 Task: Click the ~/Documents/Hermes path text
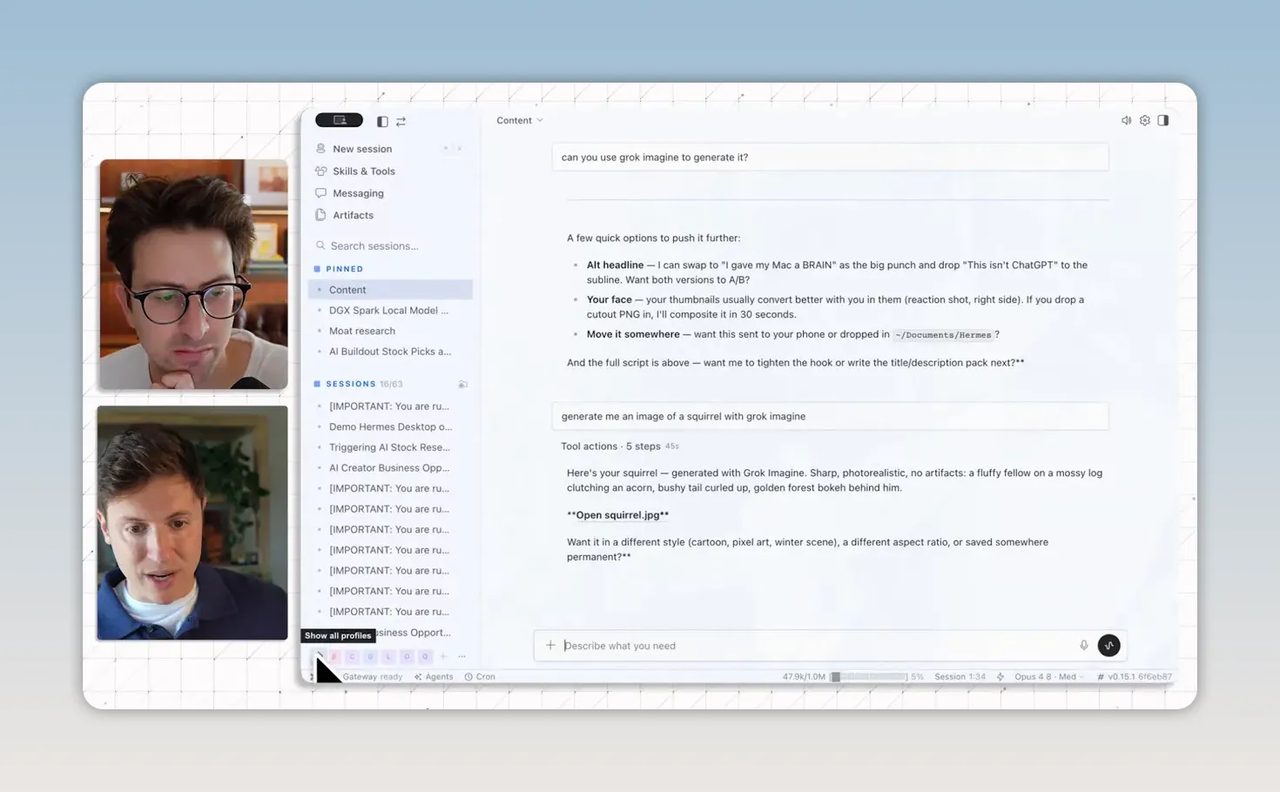tap(942, 335)
